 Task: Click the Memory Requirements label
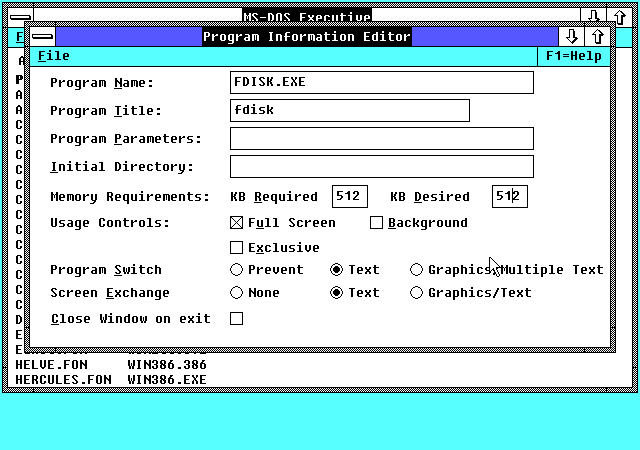click(130, 197)
